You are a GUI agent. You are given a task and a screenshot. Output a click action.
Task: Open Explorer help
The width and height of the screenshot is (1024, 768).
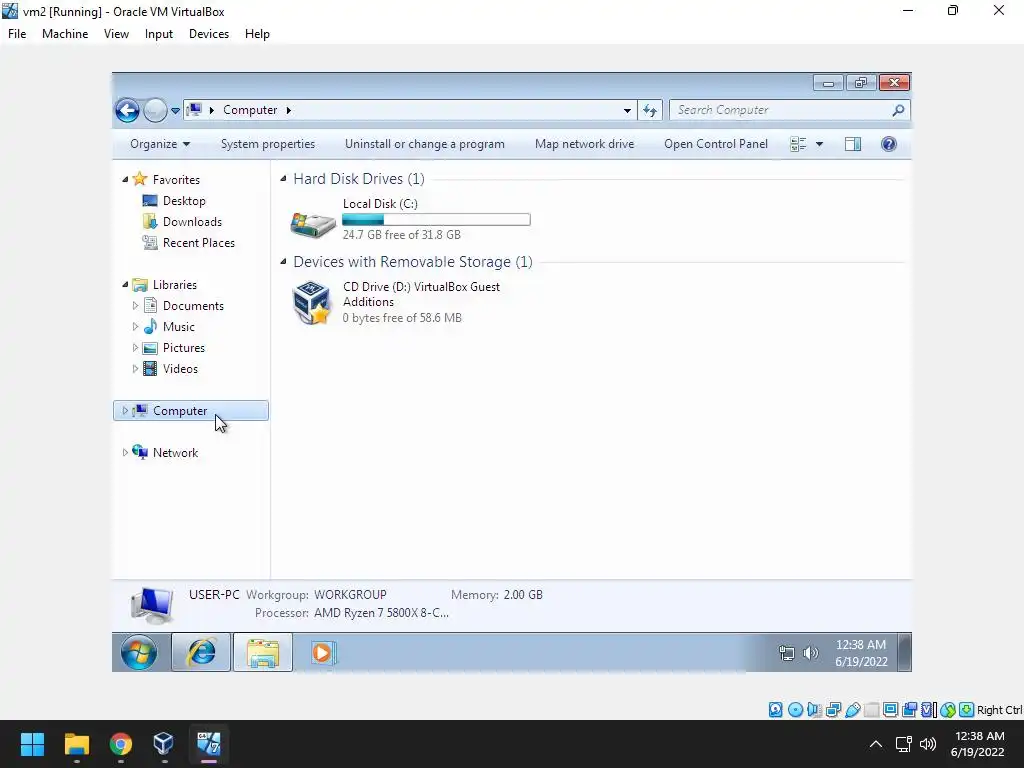[x=889, y=144]
